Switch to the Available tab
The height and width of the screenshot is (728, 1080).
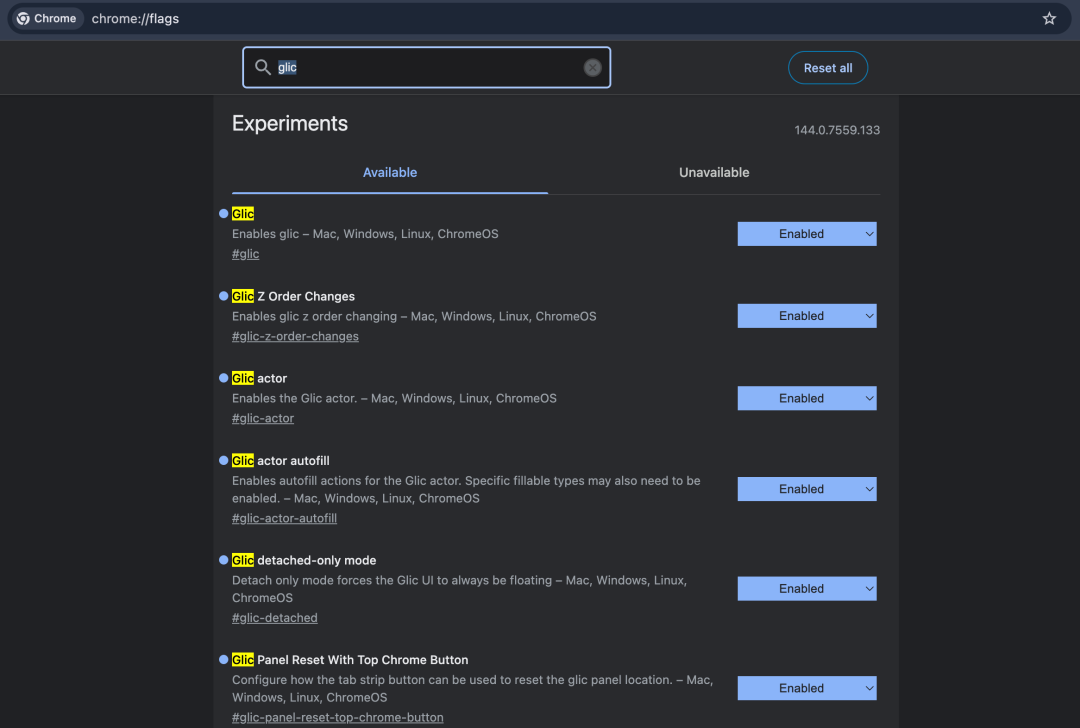[x=390, y=173]
